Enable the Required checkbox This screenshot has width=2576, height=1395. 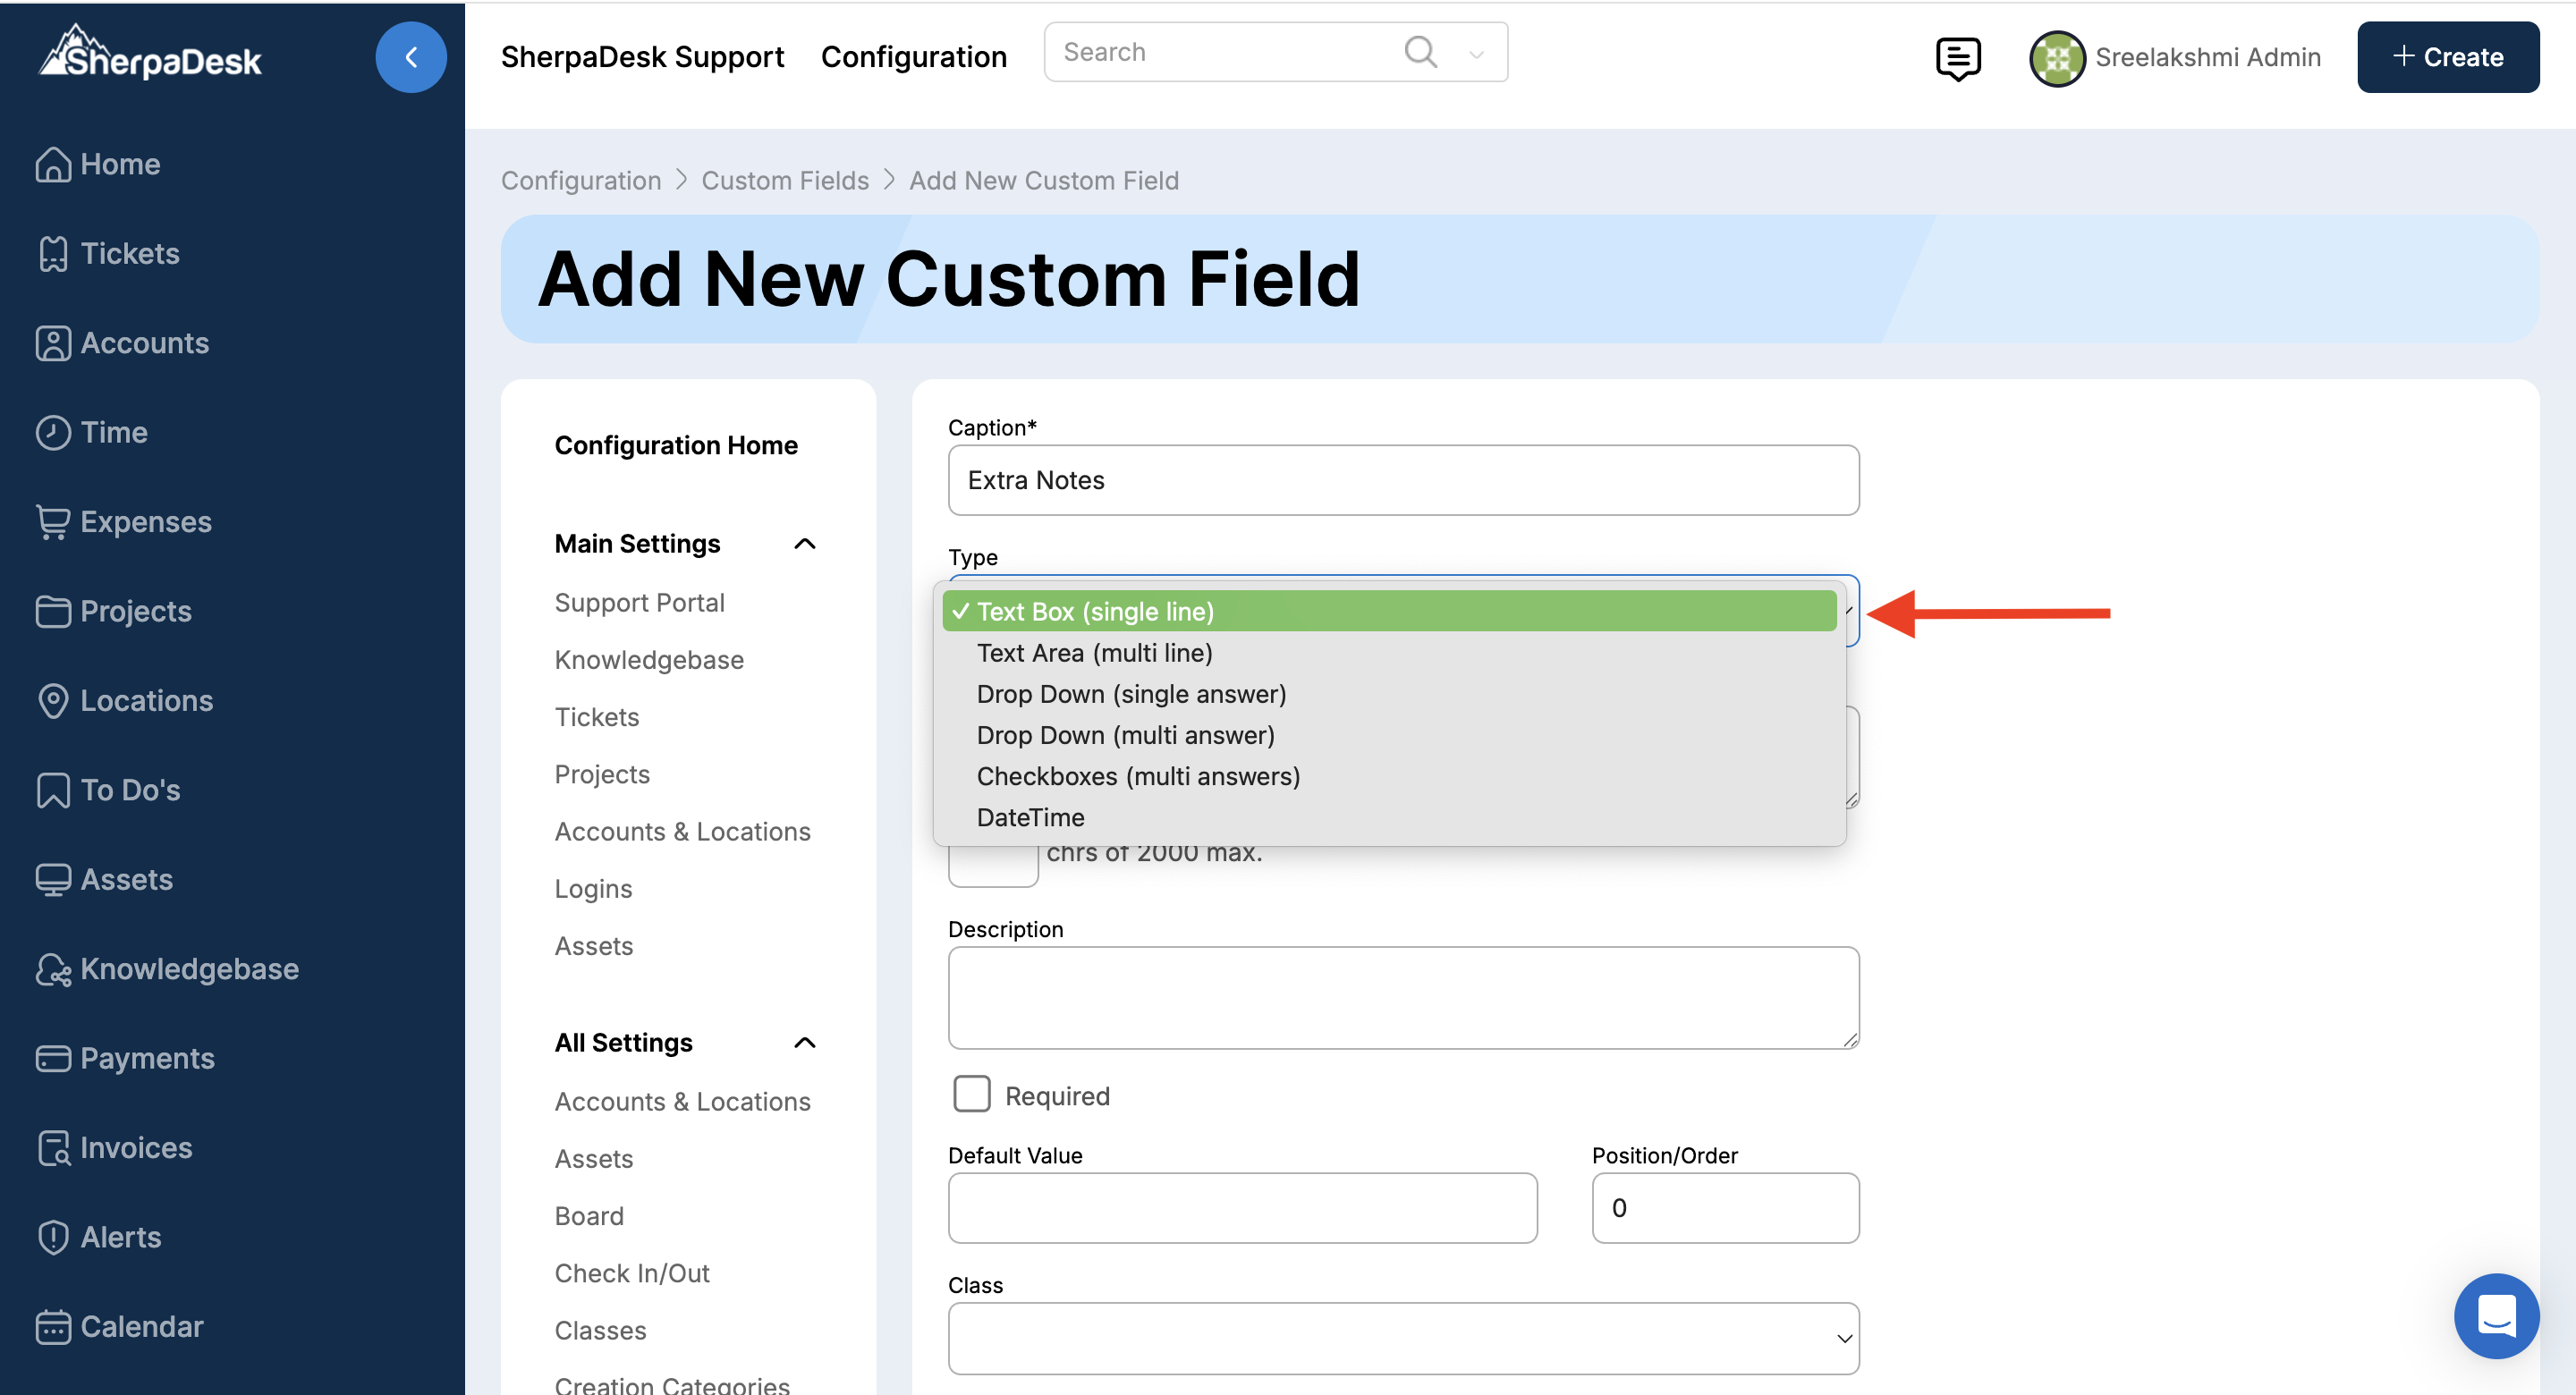(x=971, y=1094)
